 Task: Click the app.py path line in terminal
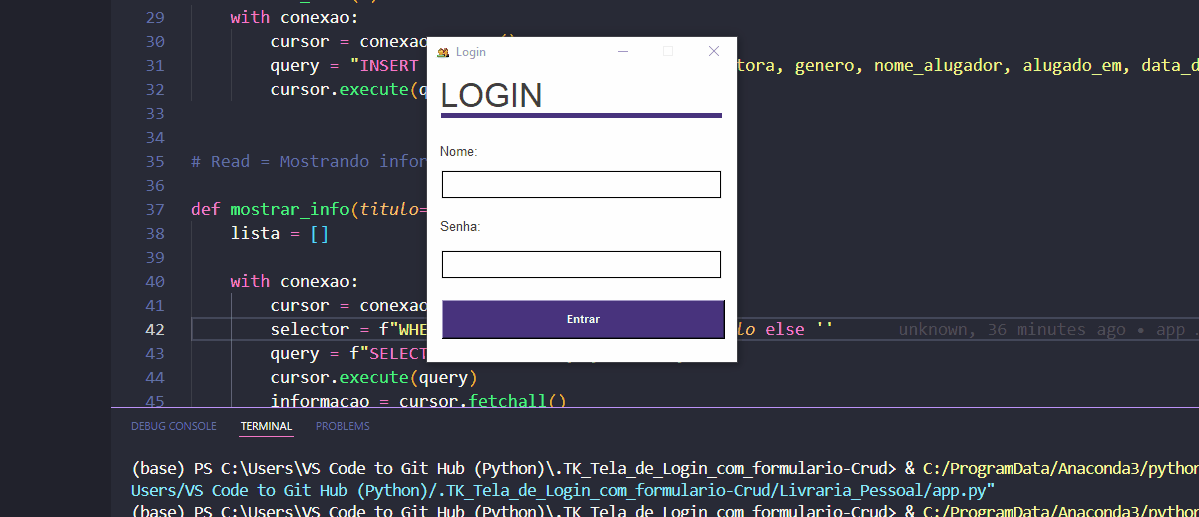point(562,490)
